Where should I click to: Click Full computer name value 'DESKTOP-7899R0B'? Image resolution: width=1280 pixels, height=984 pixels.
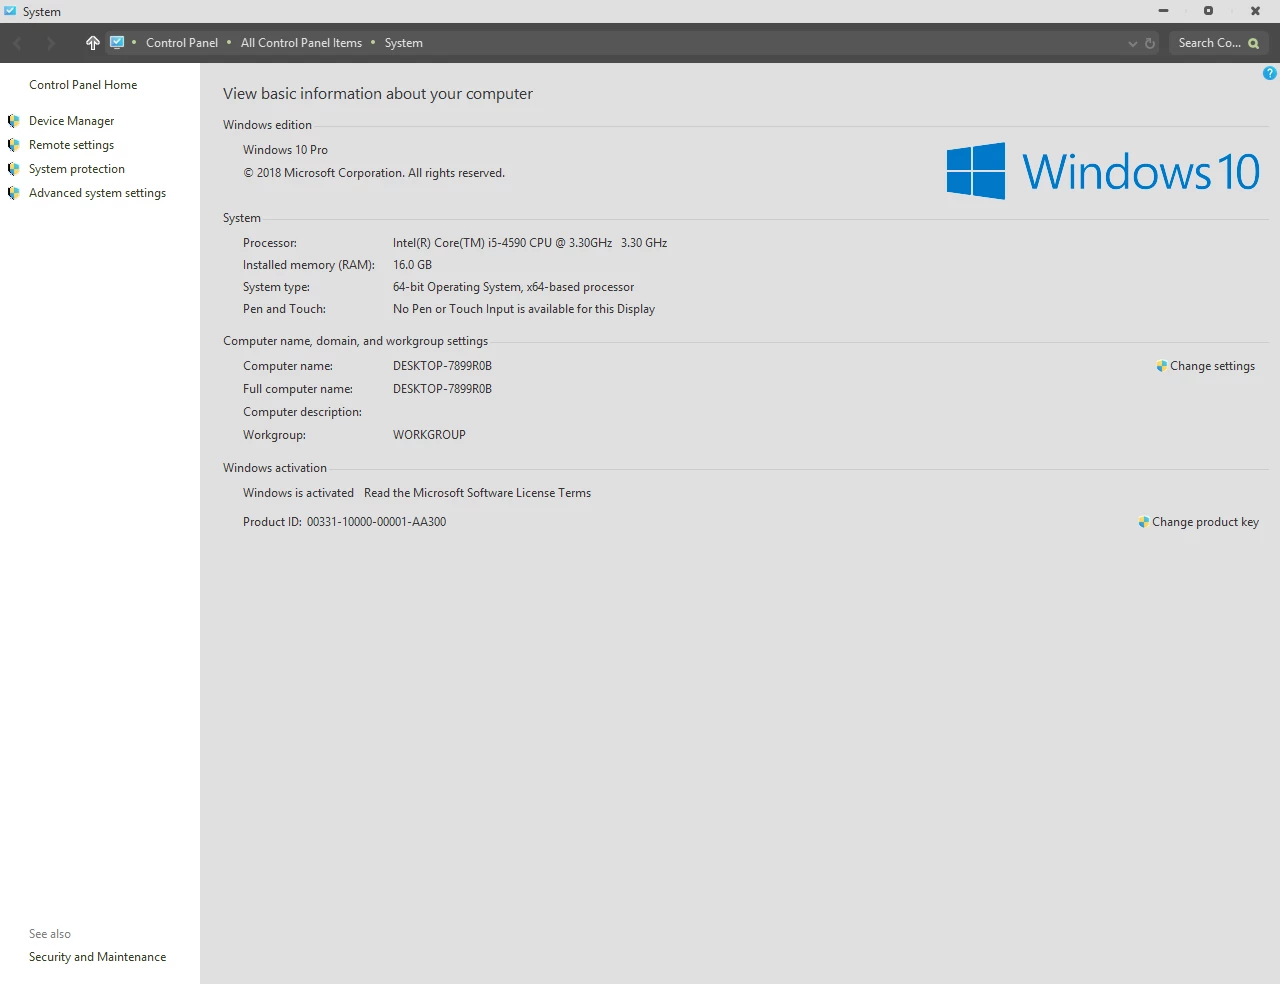tap(442, 389)
